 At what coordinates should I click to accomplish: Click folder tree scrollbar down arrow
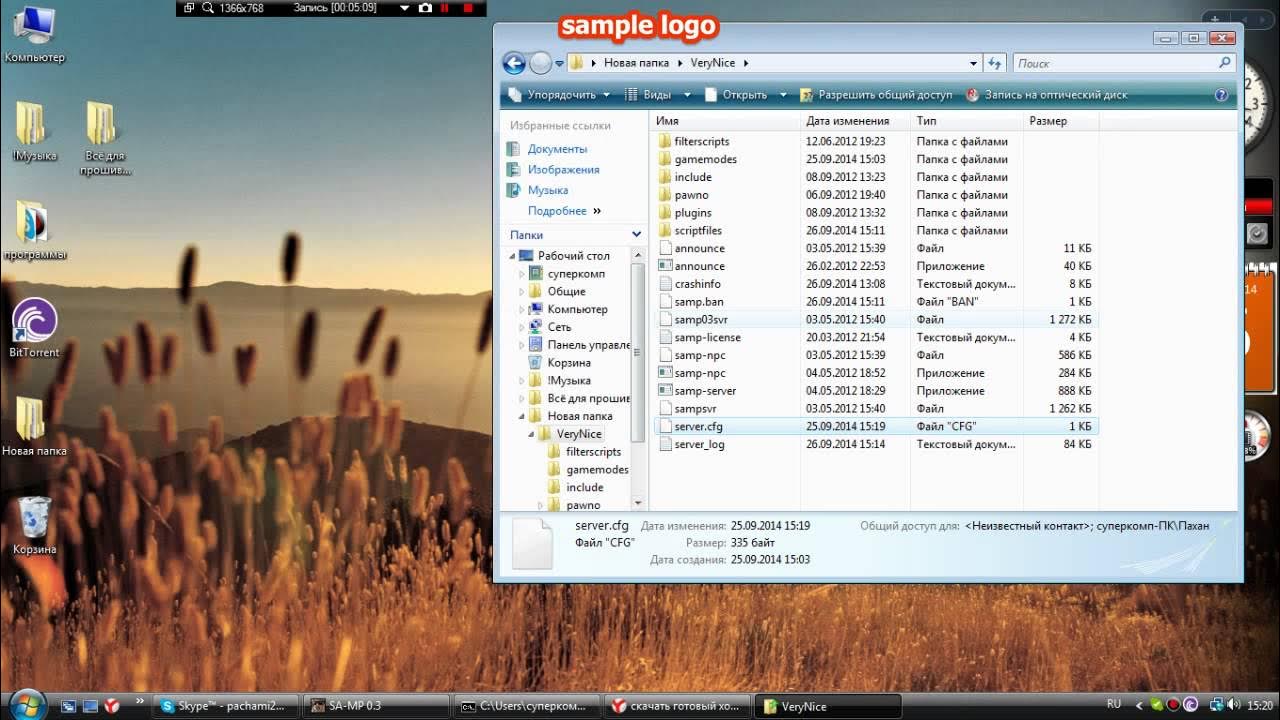(639, 501)
